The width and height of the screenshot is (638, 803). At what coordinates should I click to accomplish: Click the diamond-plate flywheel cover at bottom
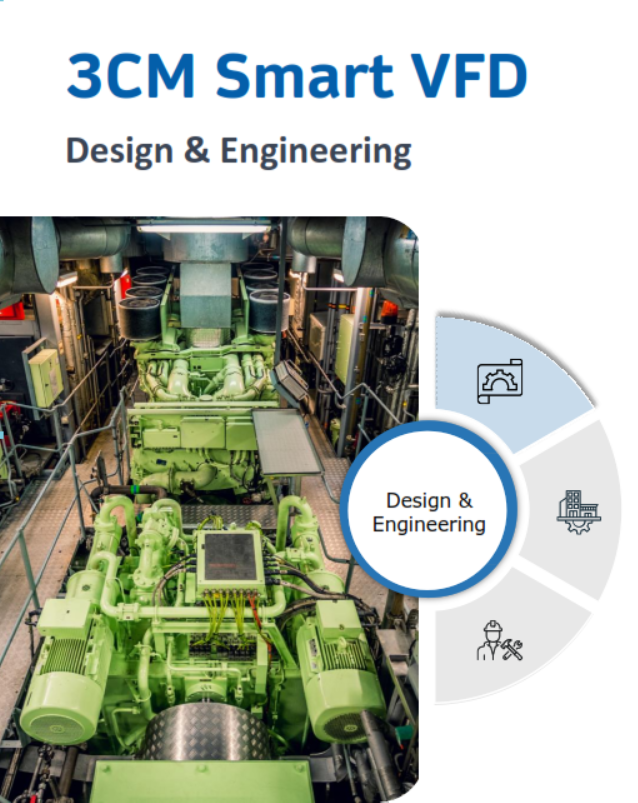[x=207, y=733]
